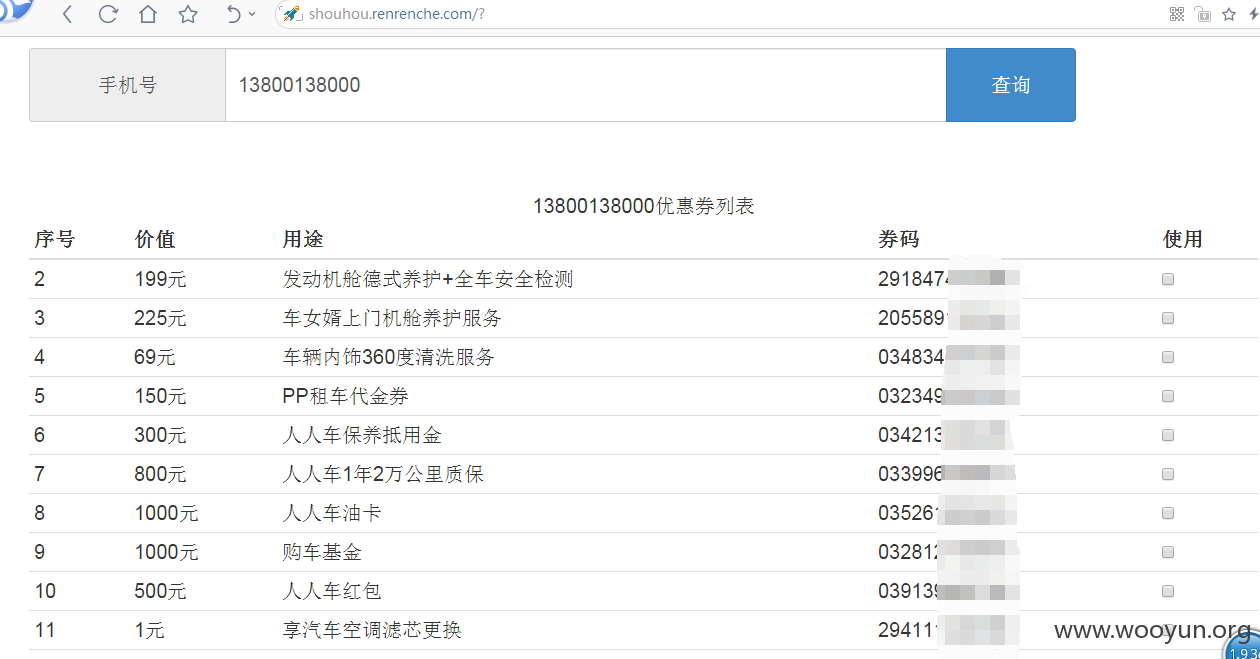Select text 车女婿上门机舱养护服务
Screen dimensions: 1260x659
(x=392, y=318)
